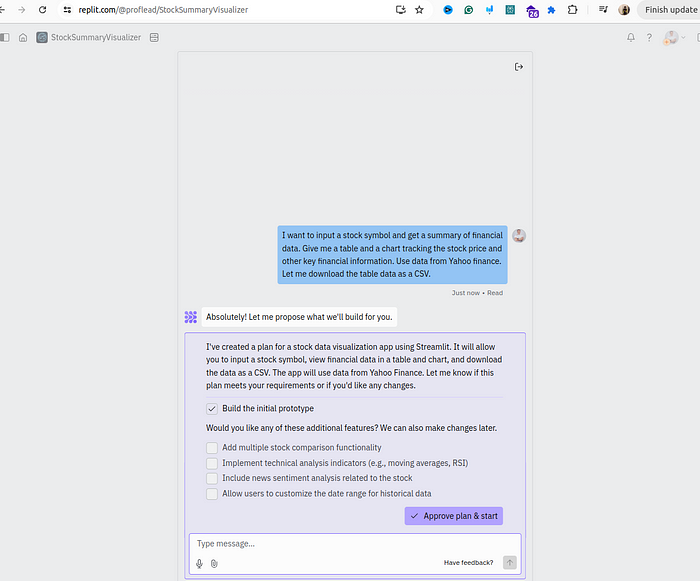Image resolution: width=700 pixels, height=581 pixels.
Task: Click the exit arrow icon in the chat panel
Action: point(518,67)
